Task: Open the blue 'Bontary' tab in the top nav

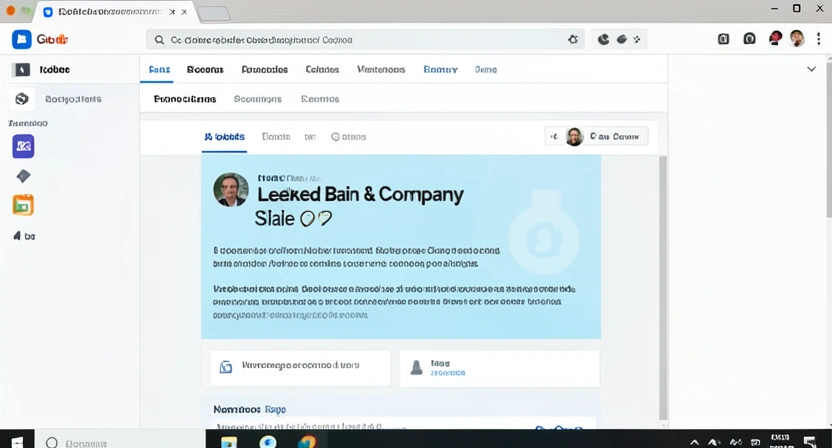Action: tap(440, 70)
